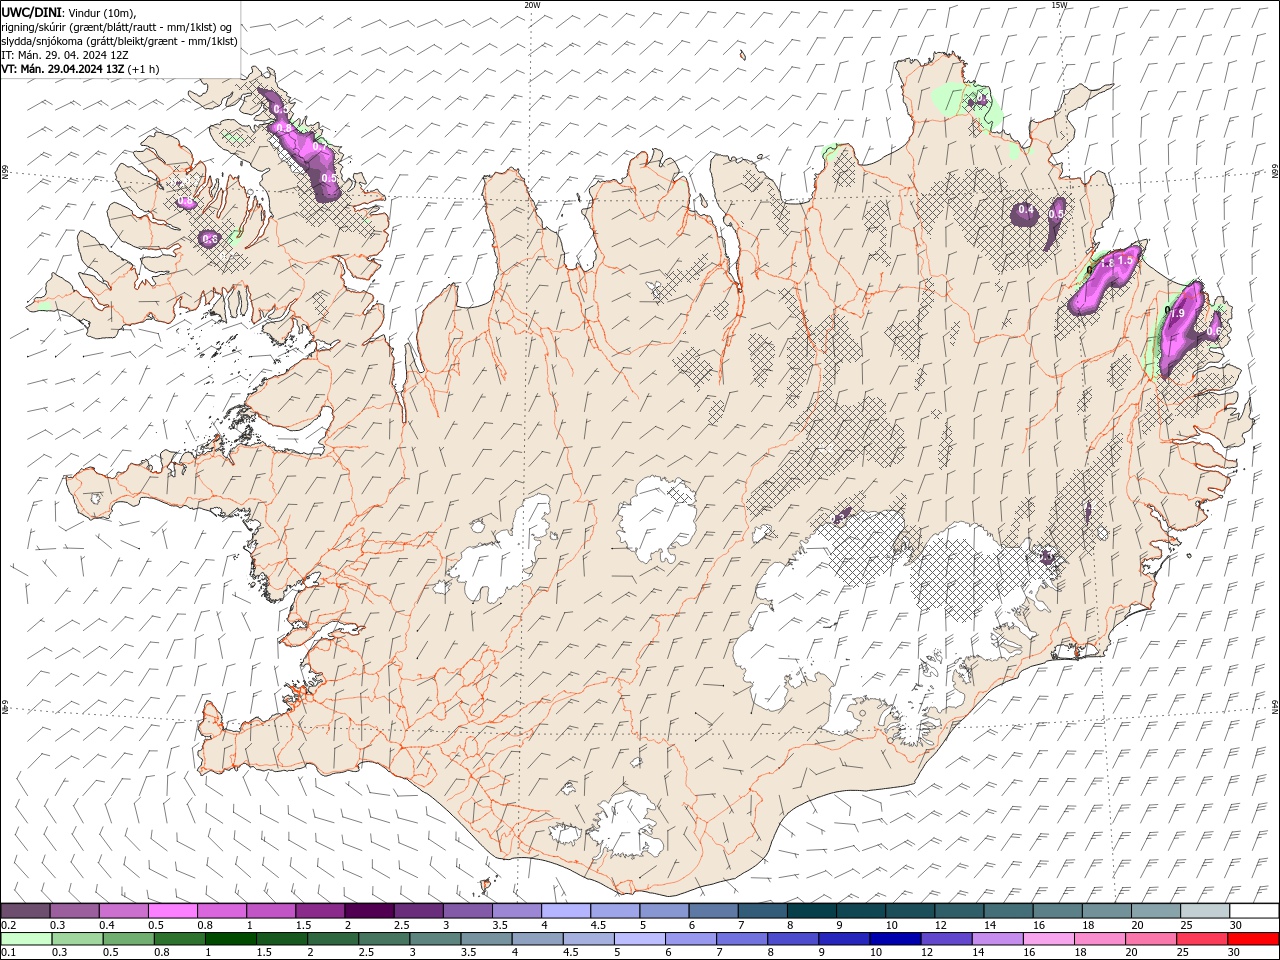Click the white Hofsjökull glacier in central Iceland
This screenshot has width=1280, height=960.
point(657,520)
